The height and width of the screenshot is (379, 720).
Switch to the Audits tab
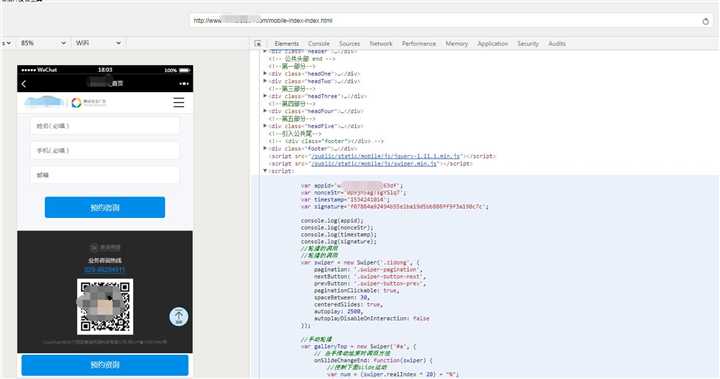[557, 44]
